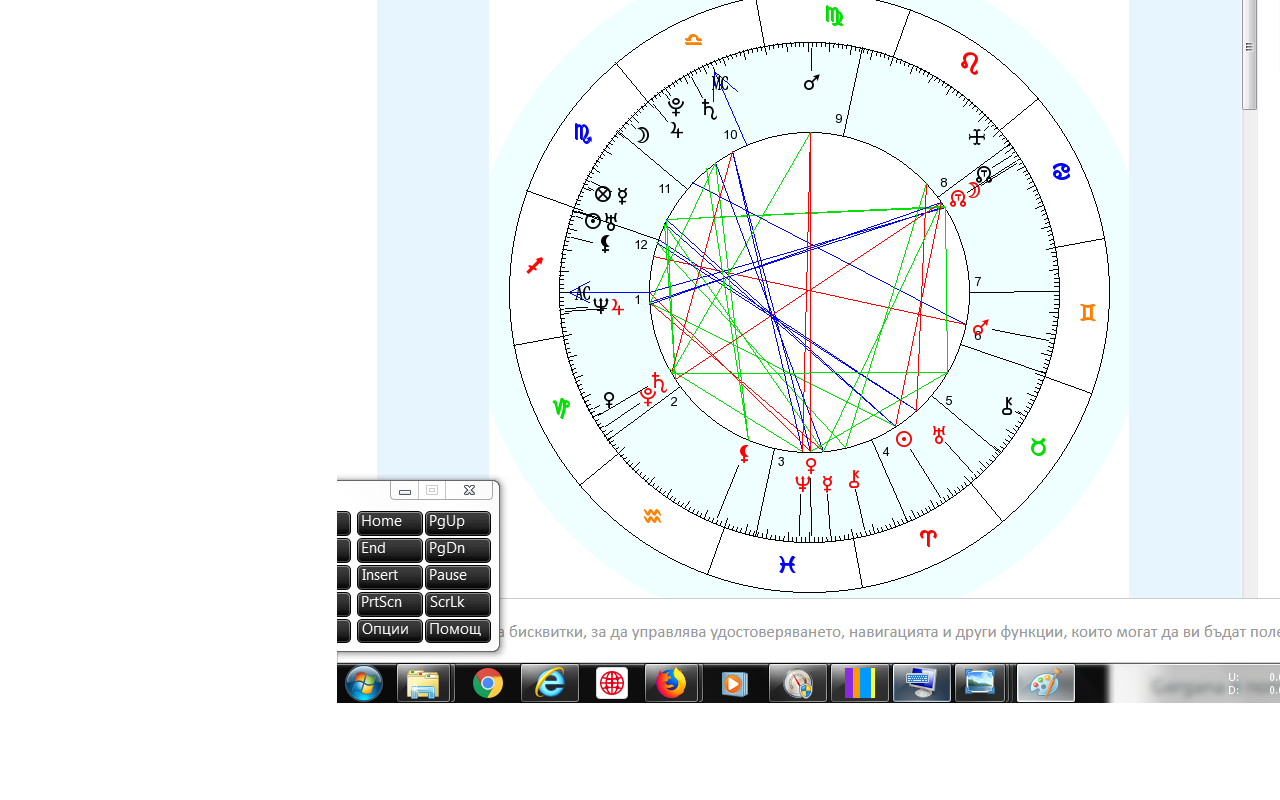1280x800 pixels.
Task: Click the End key on on-screen keyboard
Action: point(389,550)
